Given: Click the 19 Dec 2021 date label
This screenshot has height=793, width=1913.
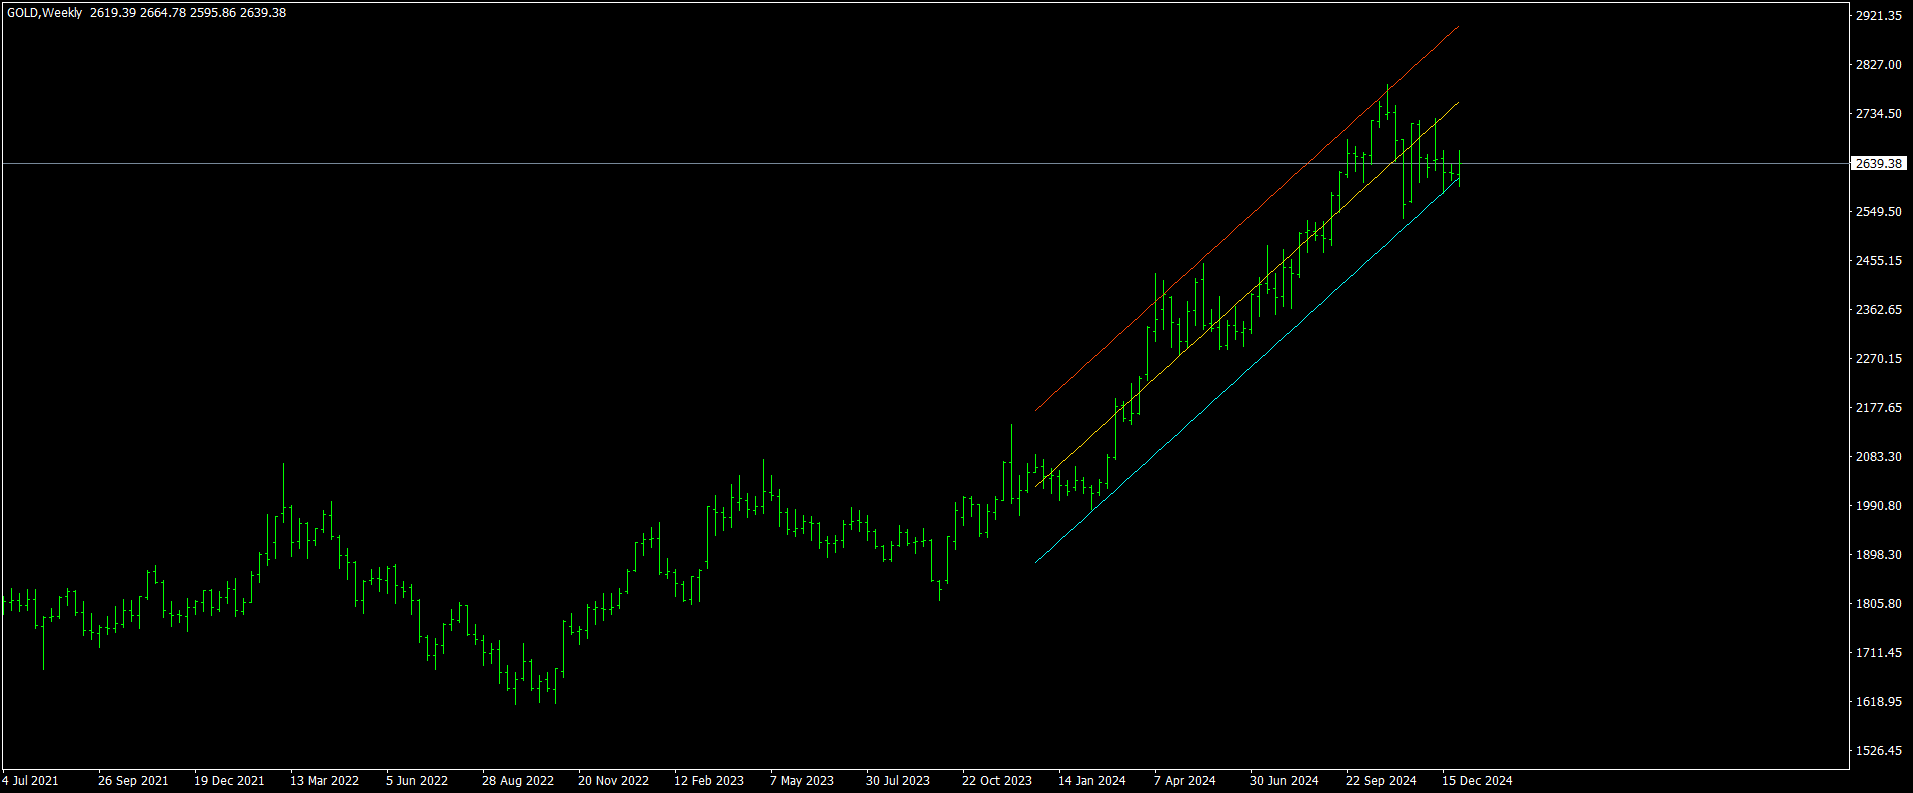Looking at the screenshot, I should (229, 781).
